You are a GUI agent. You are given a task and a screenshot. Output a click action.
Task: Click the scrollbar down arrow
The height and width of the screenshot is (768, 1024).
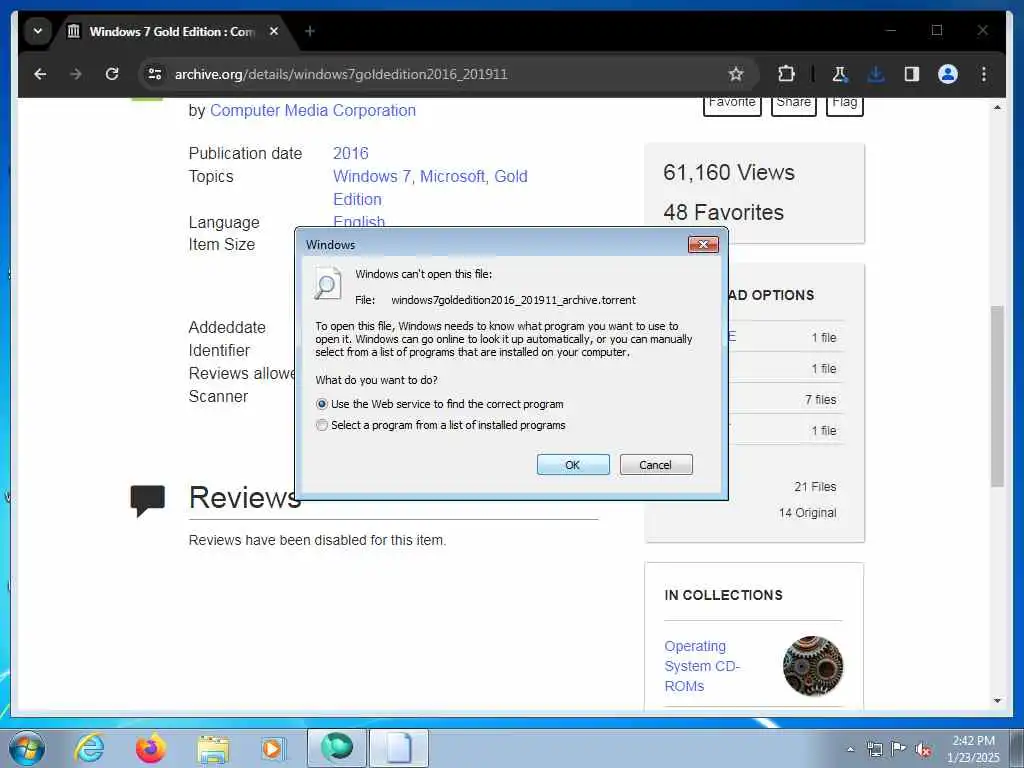(x=997, y=701)
